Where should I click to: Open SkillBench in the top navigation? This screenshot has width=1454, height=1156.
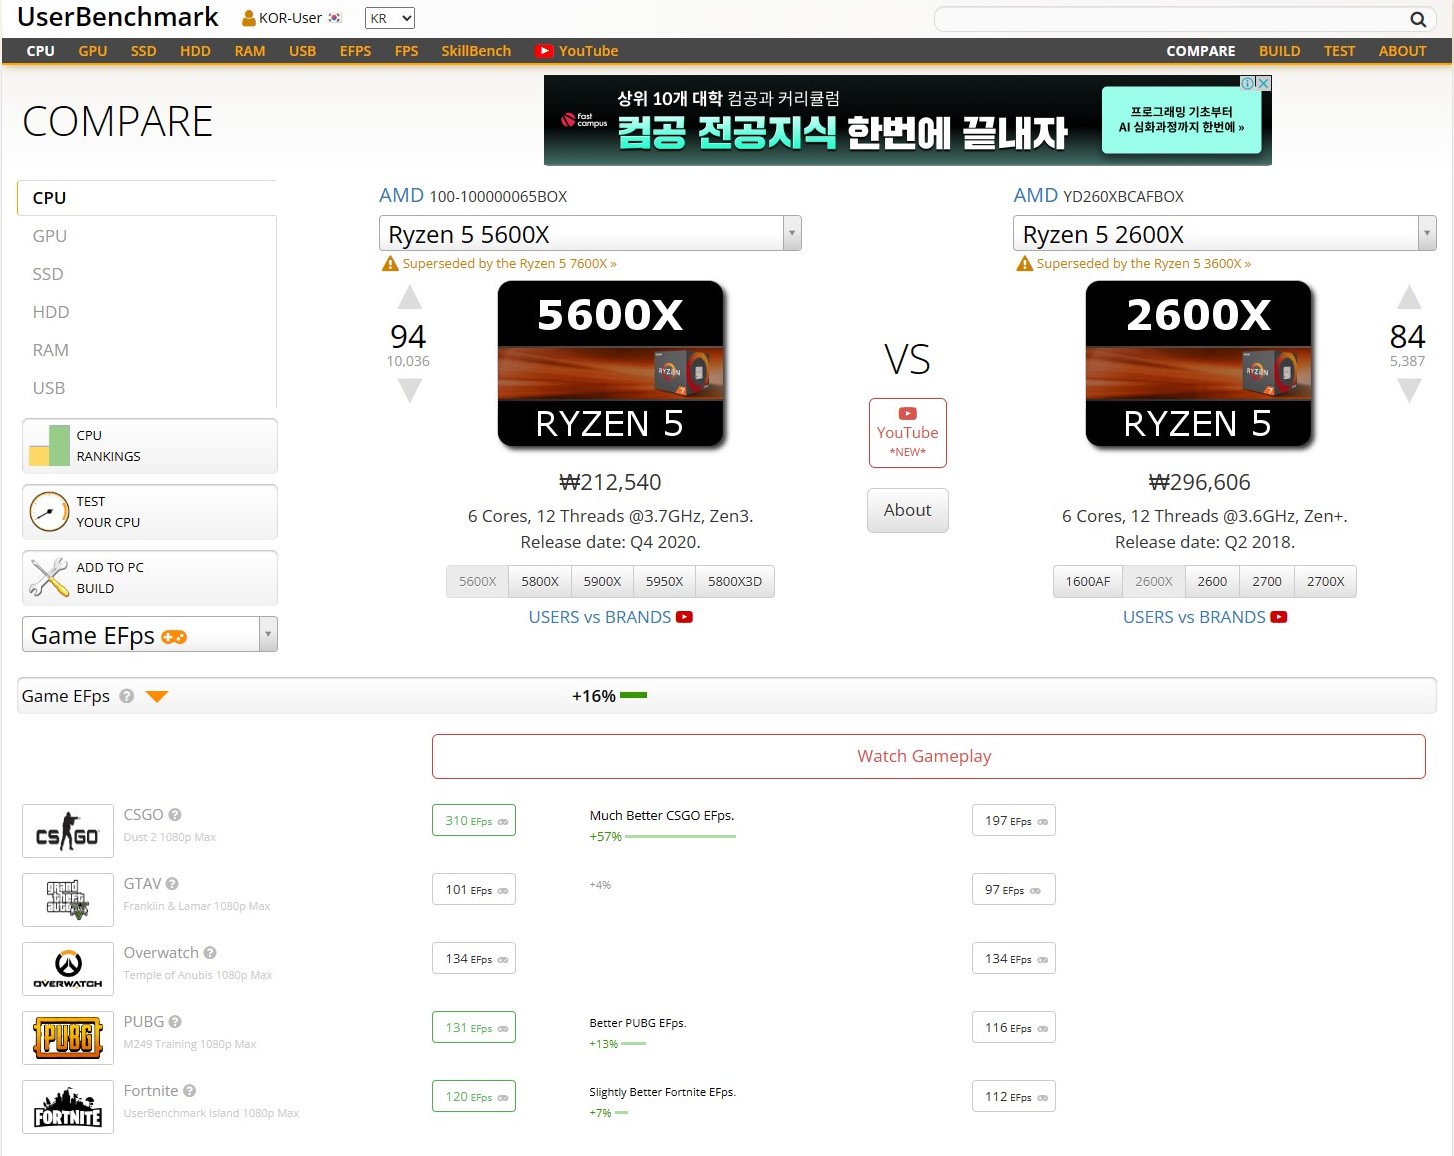(x=476, y=51)
